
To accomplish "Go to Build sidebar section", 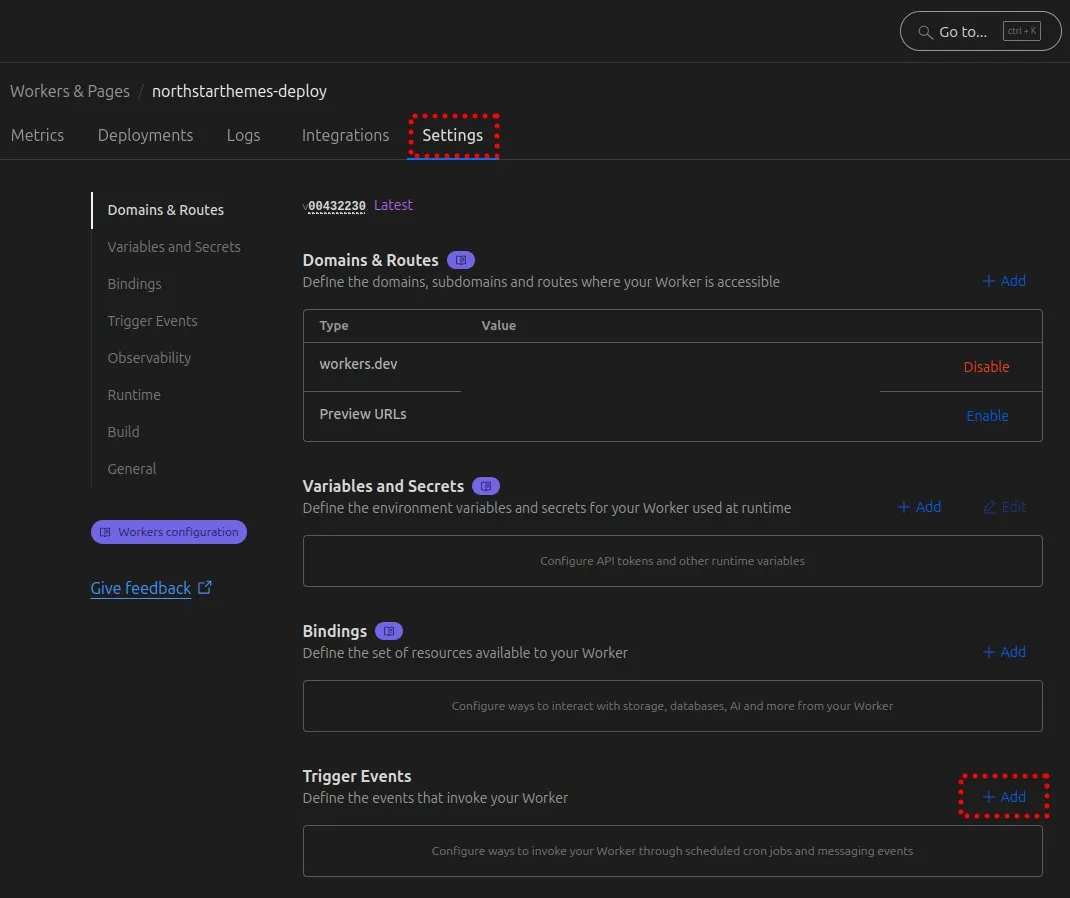I will point(124,432).
